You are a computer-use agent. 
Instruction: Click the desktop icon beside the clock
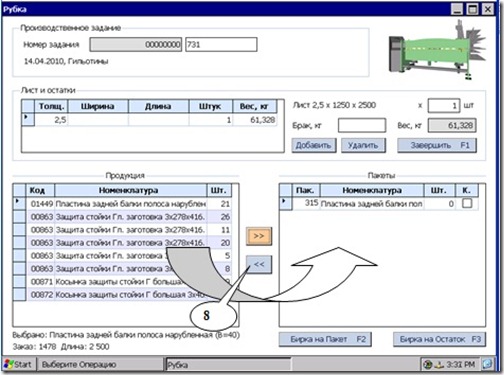tap(487, 364)
